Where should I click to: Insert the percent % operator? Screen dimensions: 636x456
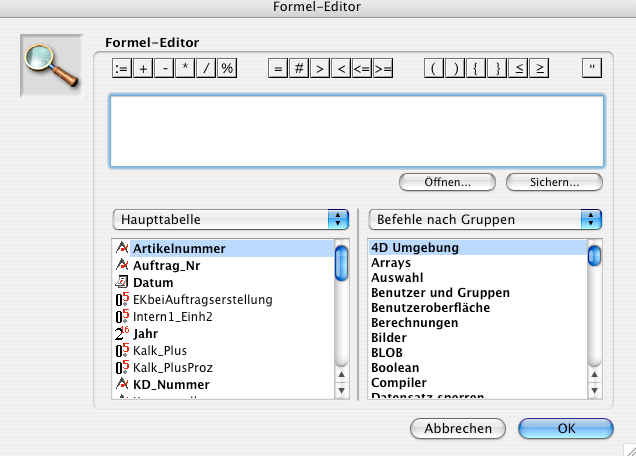click(x=227, y=68)
